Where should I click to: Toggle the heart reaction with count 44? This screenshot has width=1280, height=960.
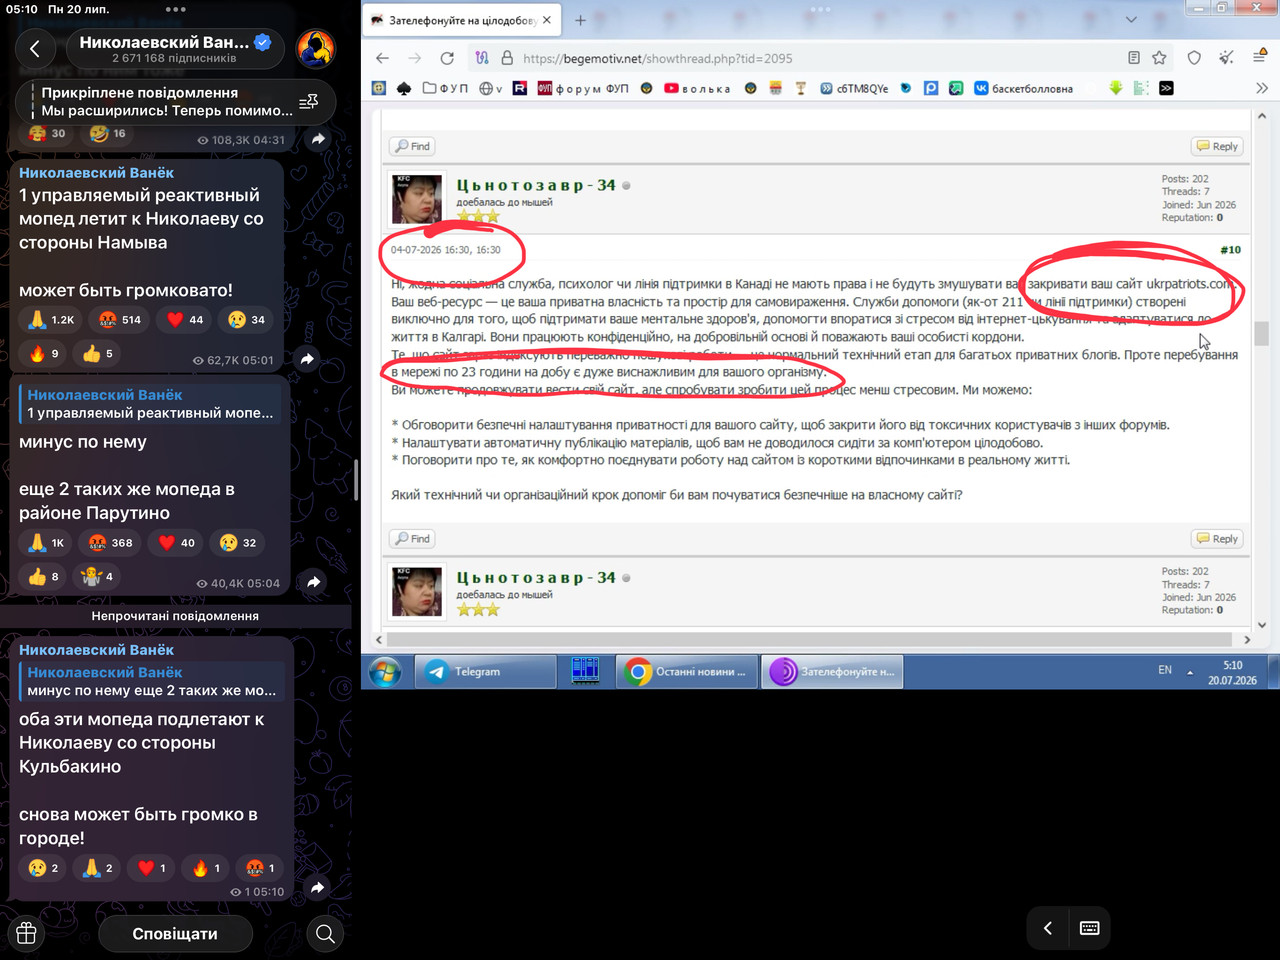tap(184, 320)
